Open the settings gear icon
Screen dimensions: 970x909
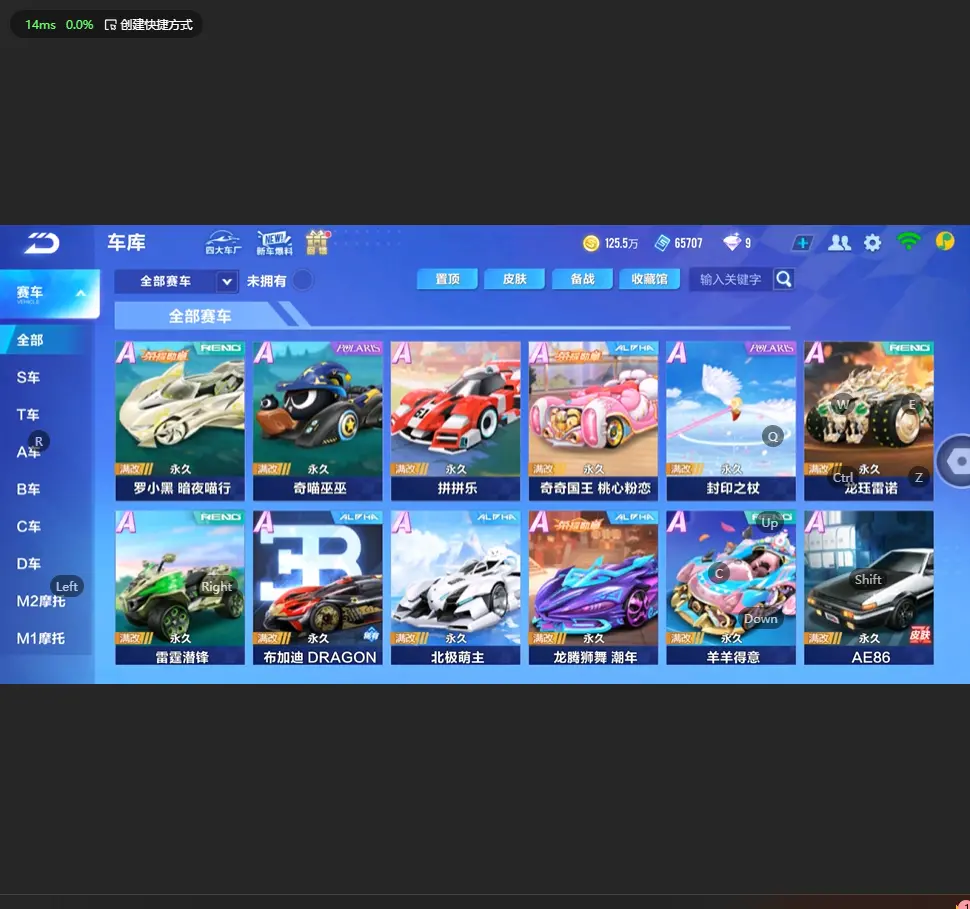(872, 243)
